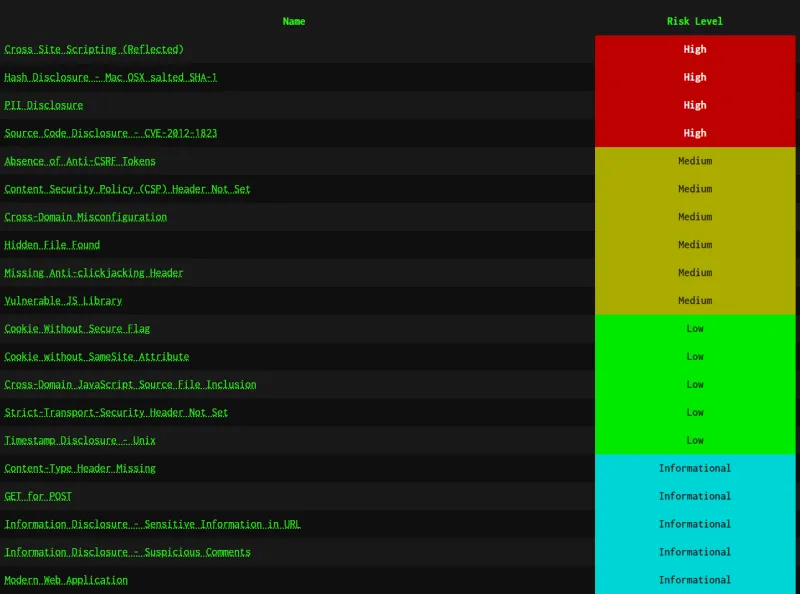The image size is (800, 594).
Task: Click the PII Disclosure link
Action: (44, 105)
